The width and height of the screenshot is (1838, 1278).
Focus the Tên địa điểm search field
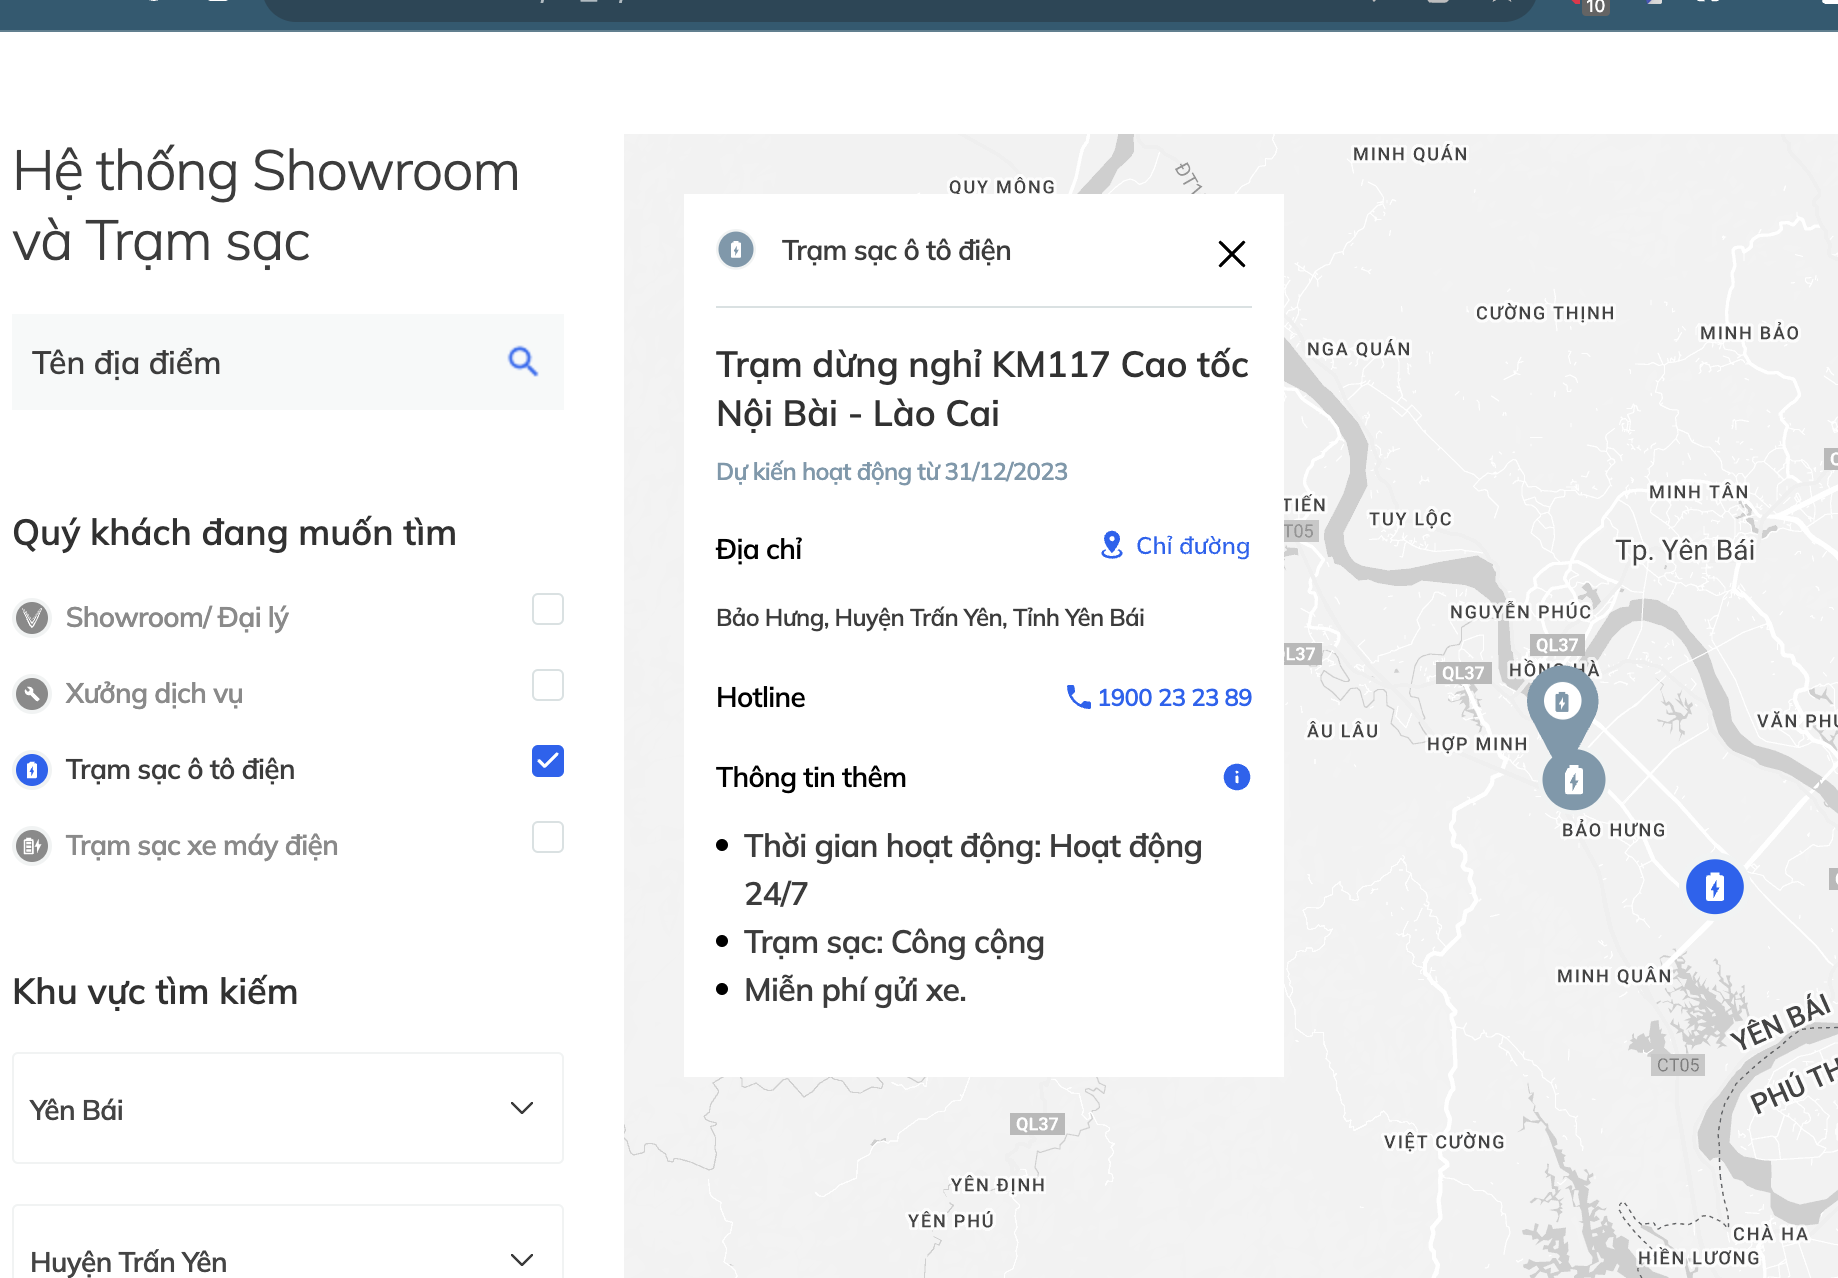point(260,362)
